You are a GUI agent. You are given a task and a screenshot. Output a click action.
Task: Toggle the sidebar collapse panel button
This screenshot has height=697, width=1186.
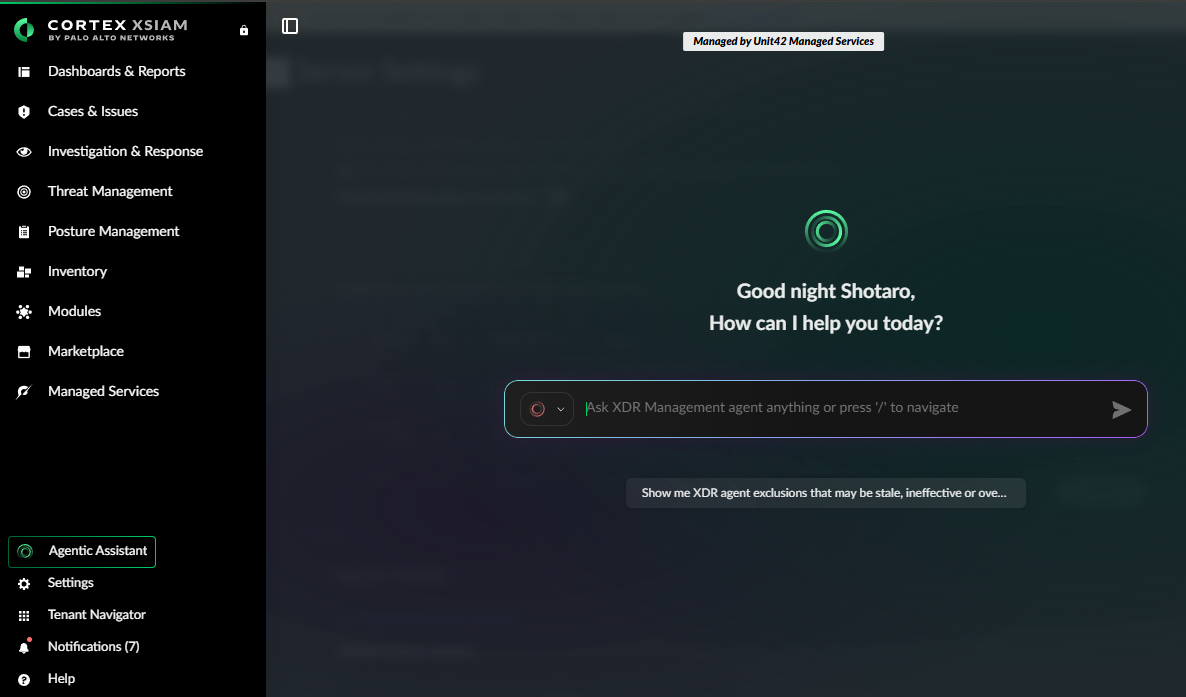point(290,26)
